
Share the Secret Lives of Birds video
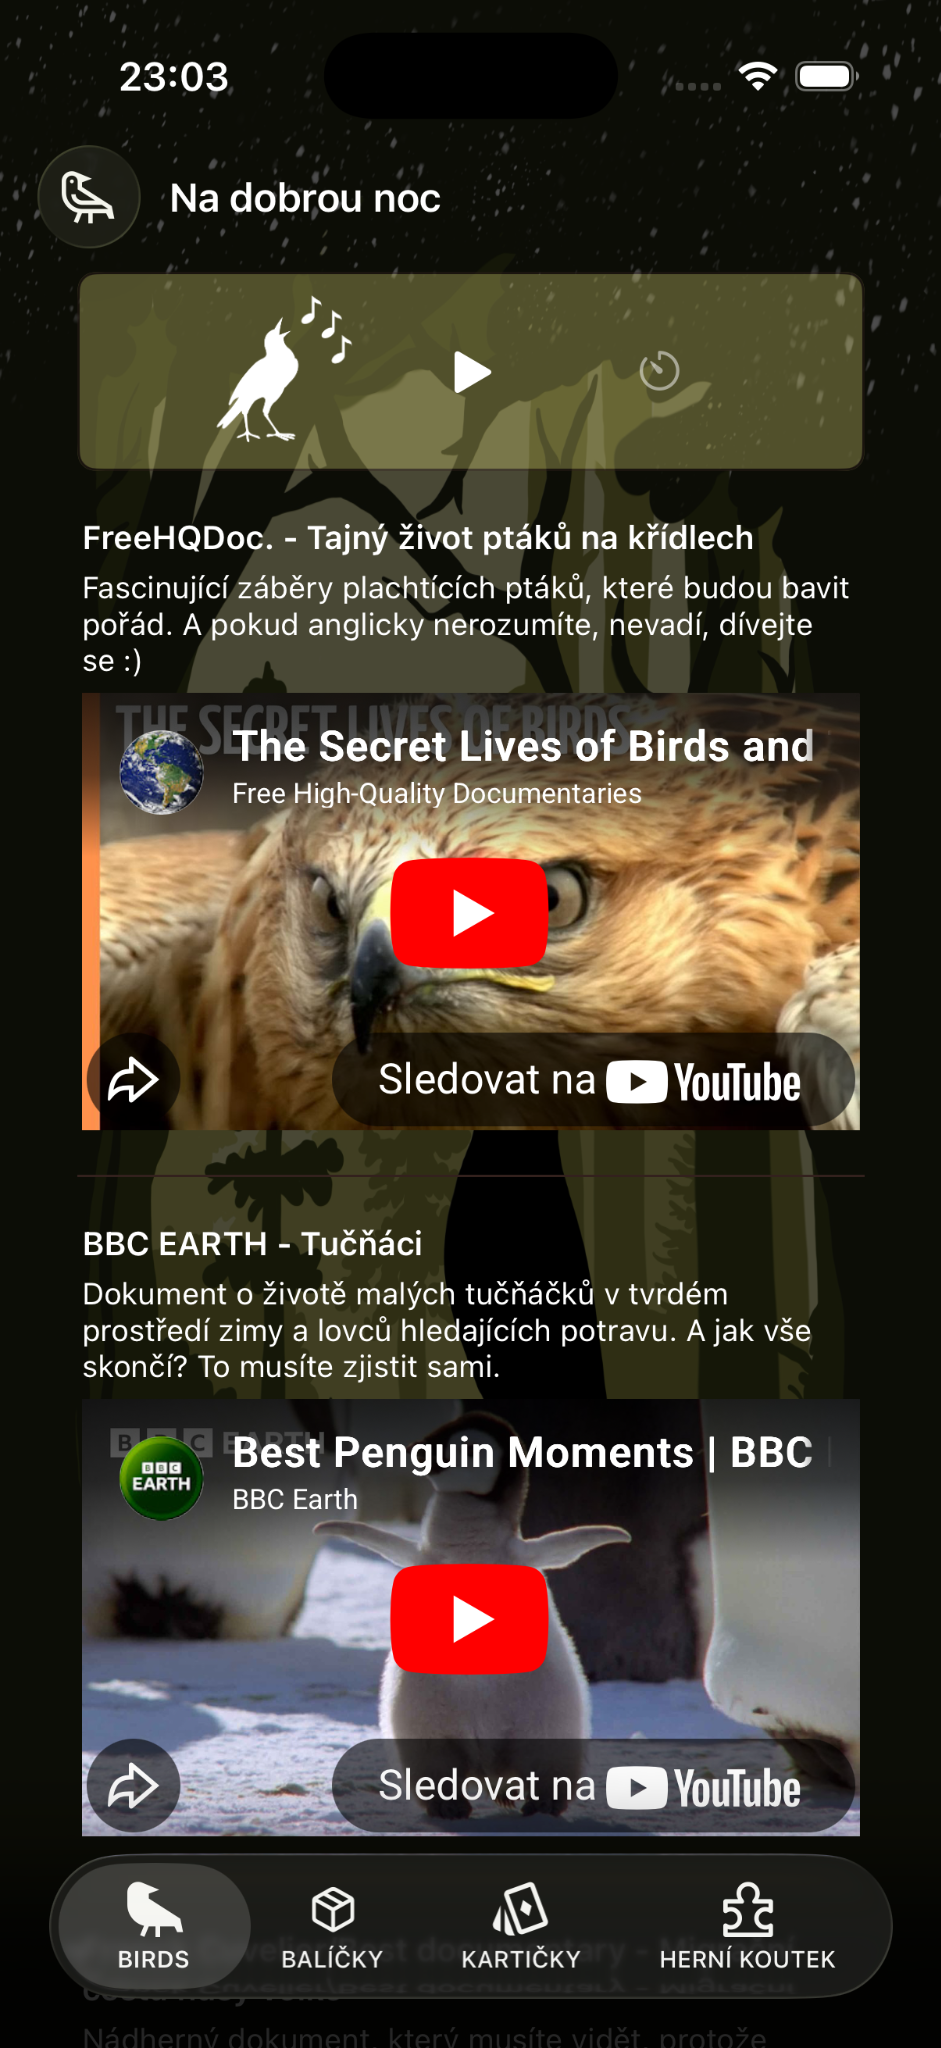point(133,1080)
